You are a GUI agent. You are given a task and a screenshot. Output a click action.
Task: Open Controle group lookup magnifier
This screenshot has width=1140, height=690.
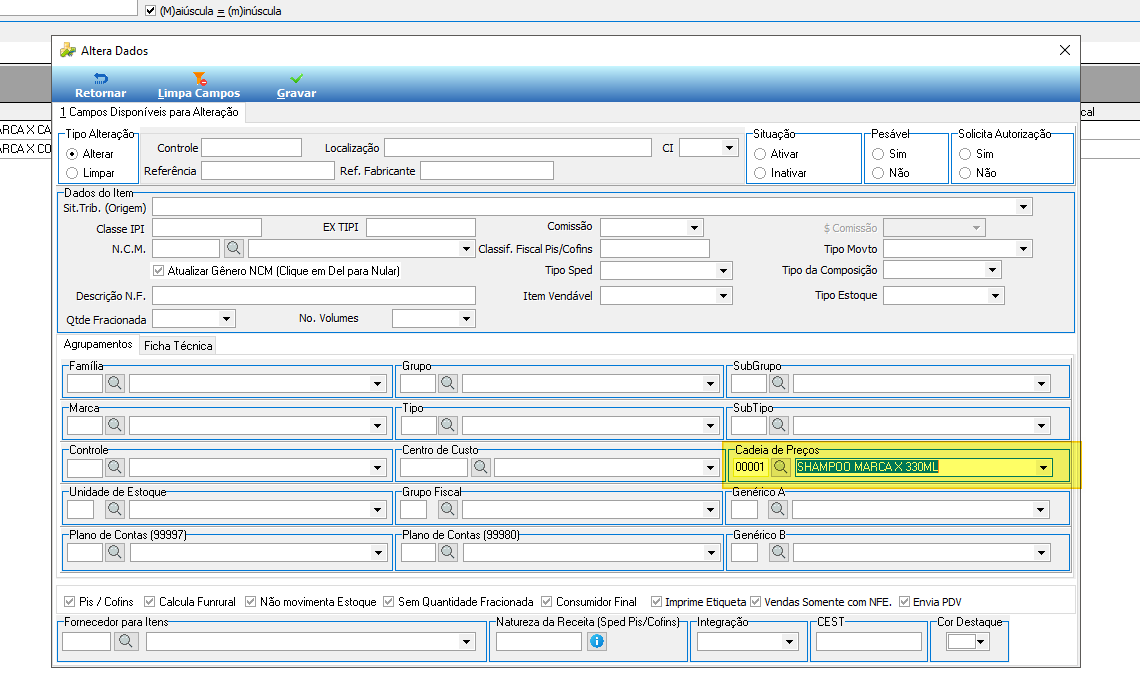click(x=115, y=468)
